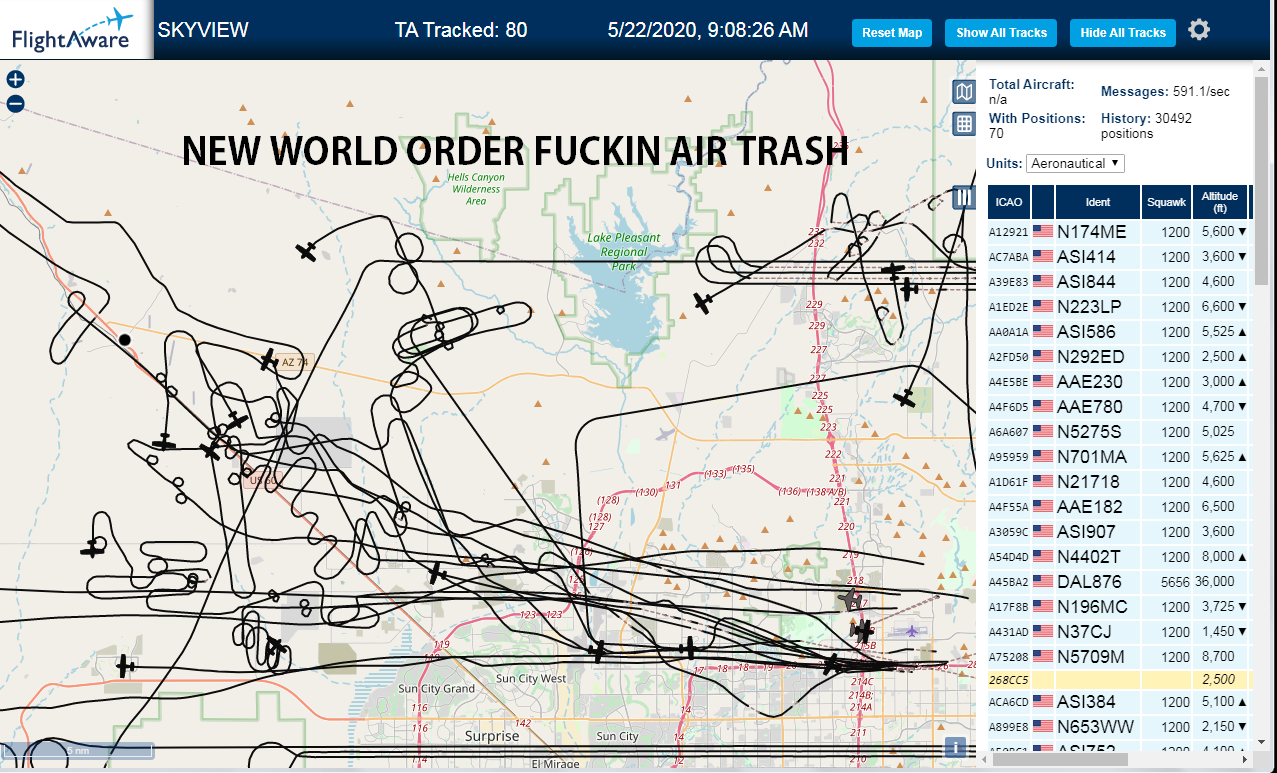The image size is (1277, 773).
Task: Select the N701MA aircraft row
Action: click(x=1120, y=457)
